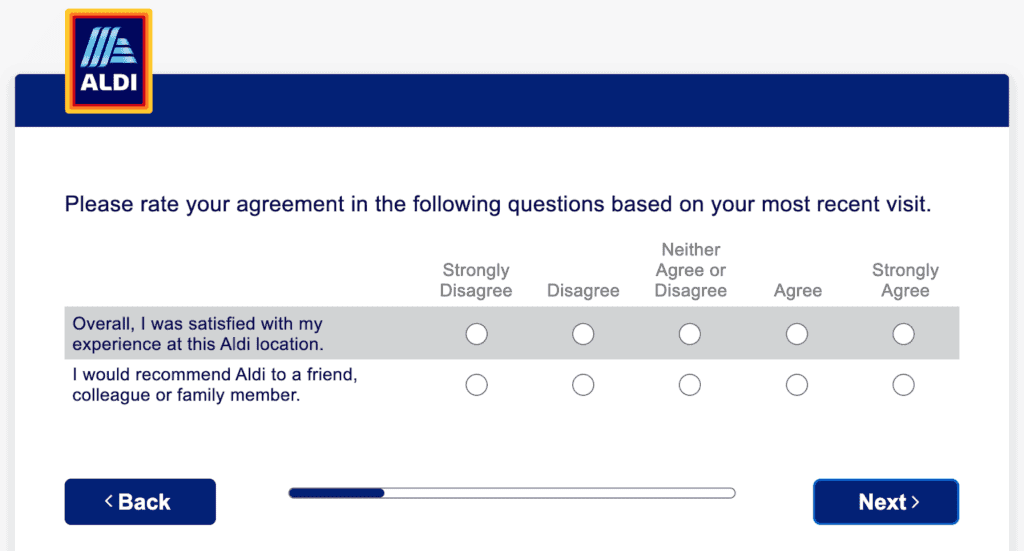Click the survey progress bar
Screen dimensions: 1024x551
tap(511, 493)
